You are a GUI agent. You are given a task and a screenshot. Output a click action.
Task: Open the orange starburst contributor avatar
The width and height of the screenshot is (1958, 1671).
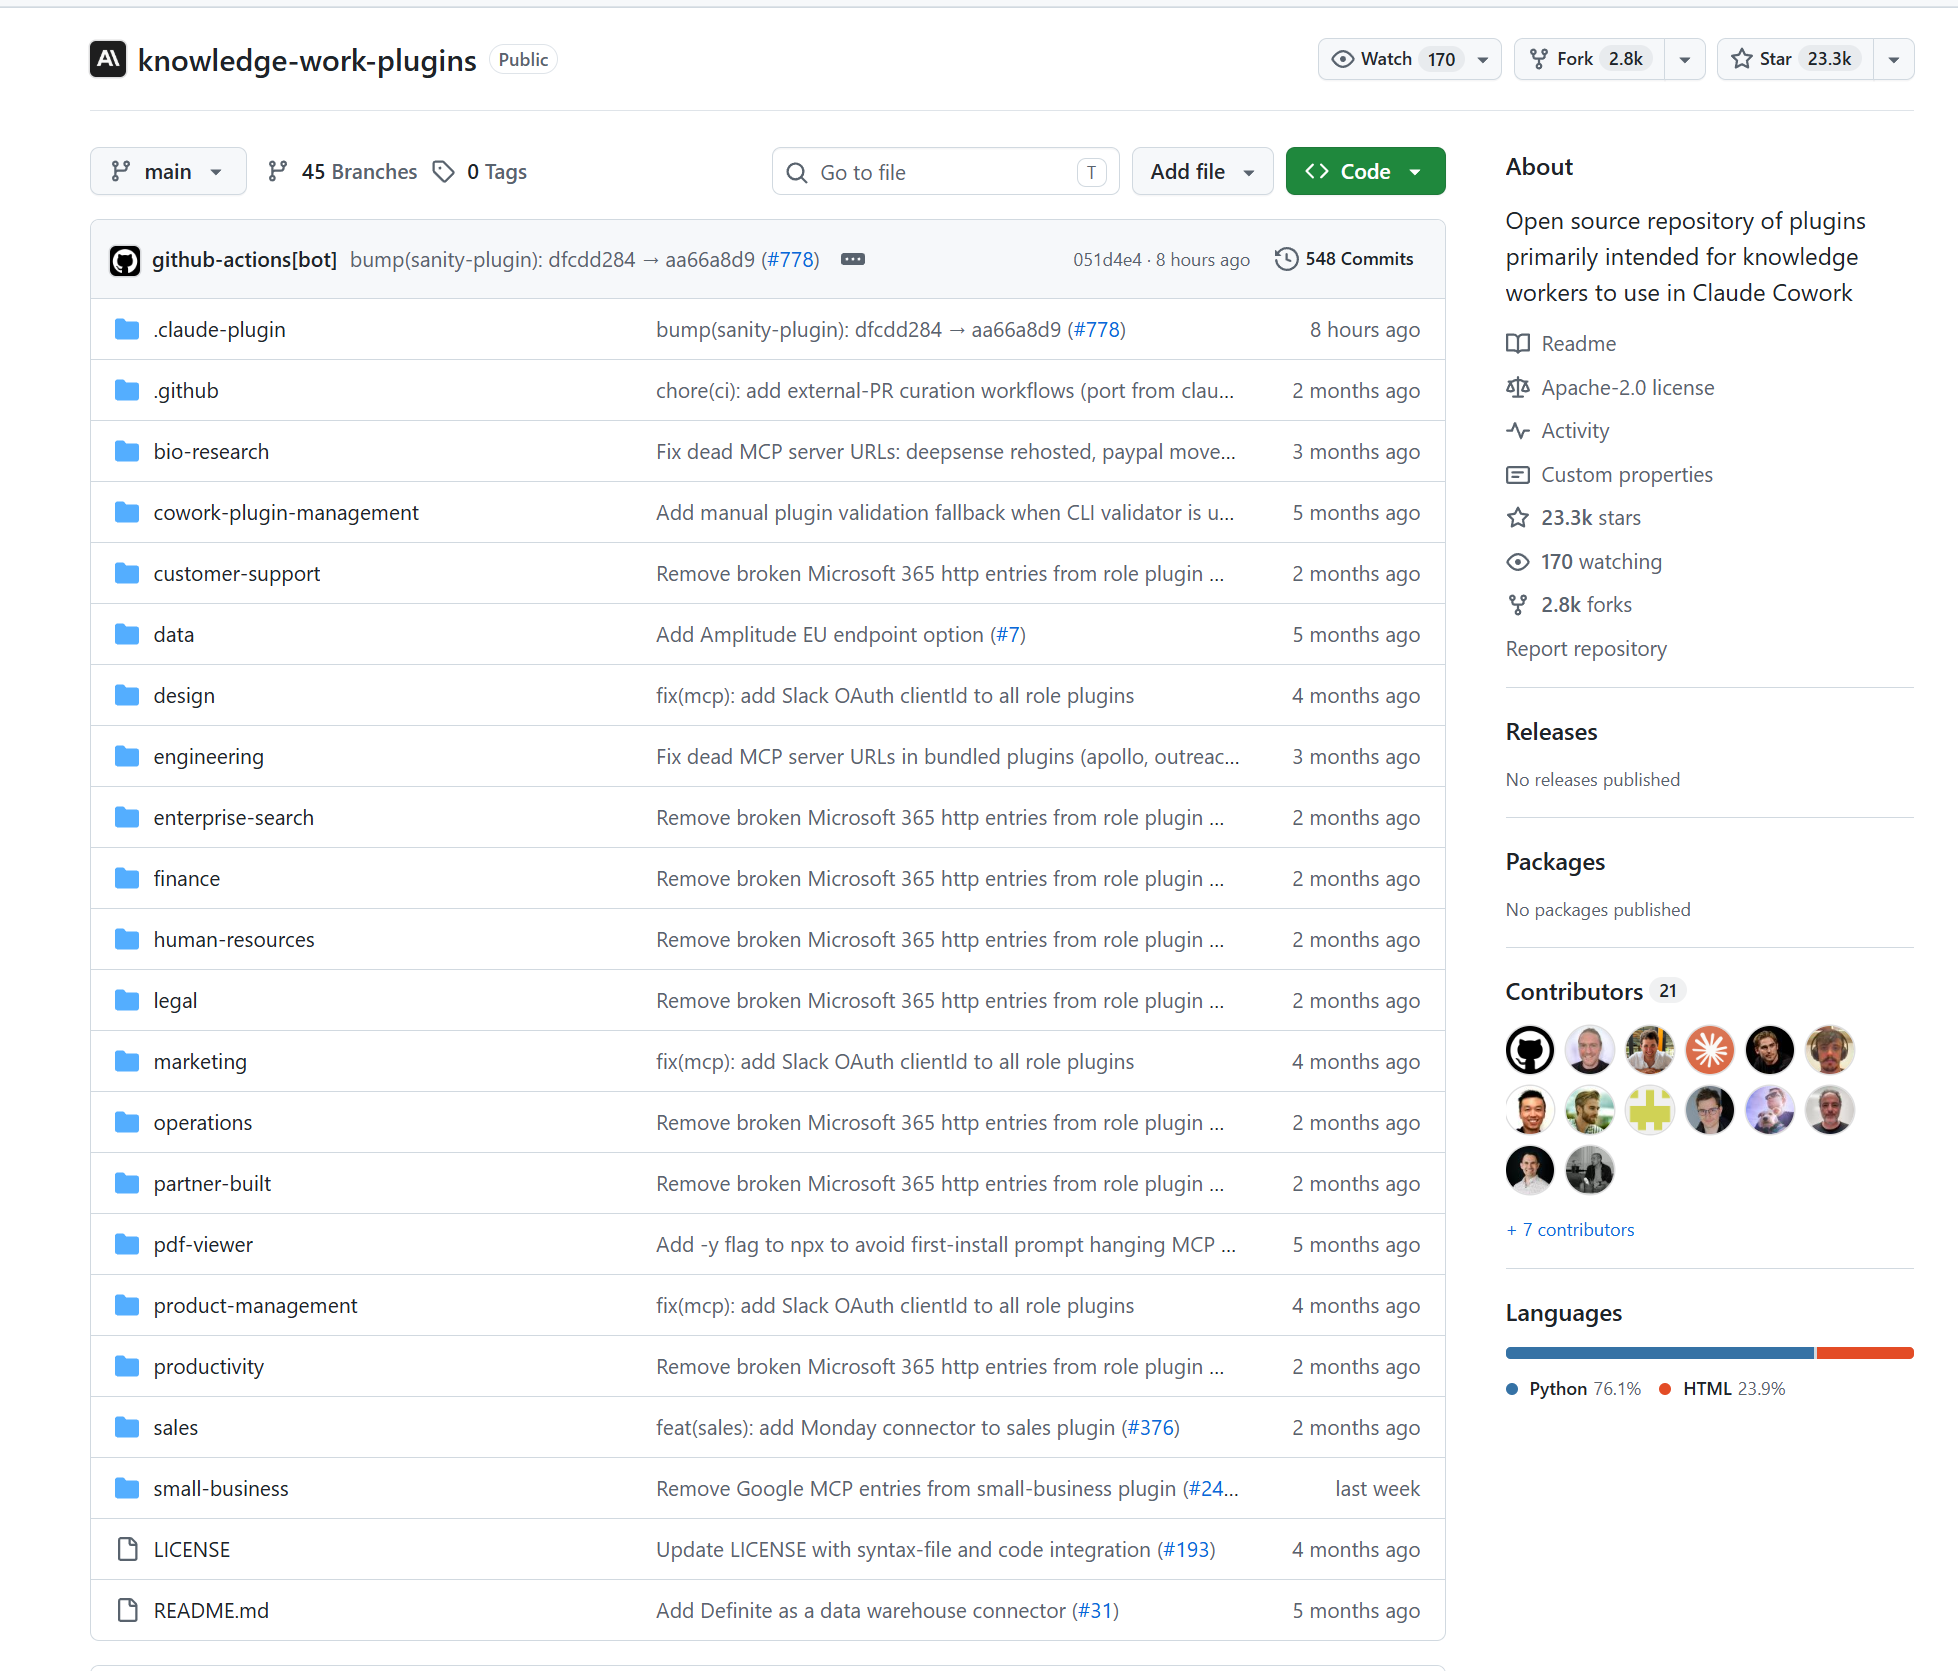click(1710, 1050)
